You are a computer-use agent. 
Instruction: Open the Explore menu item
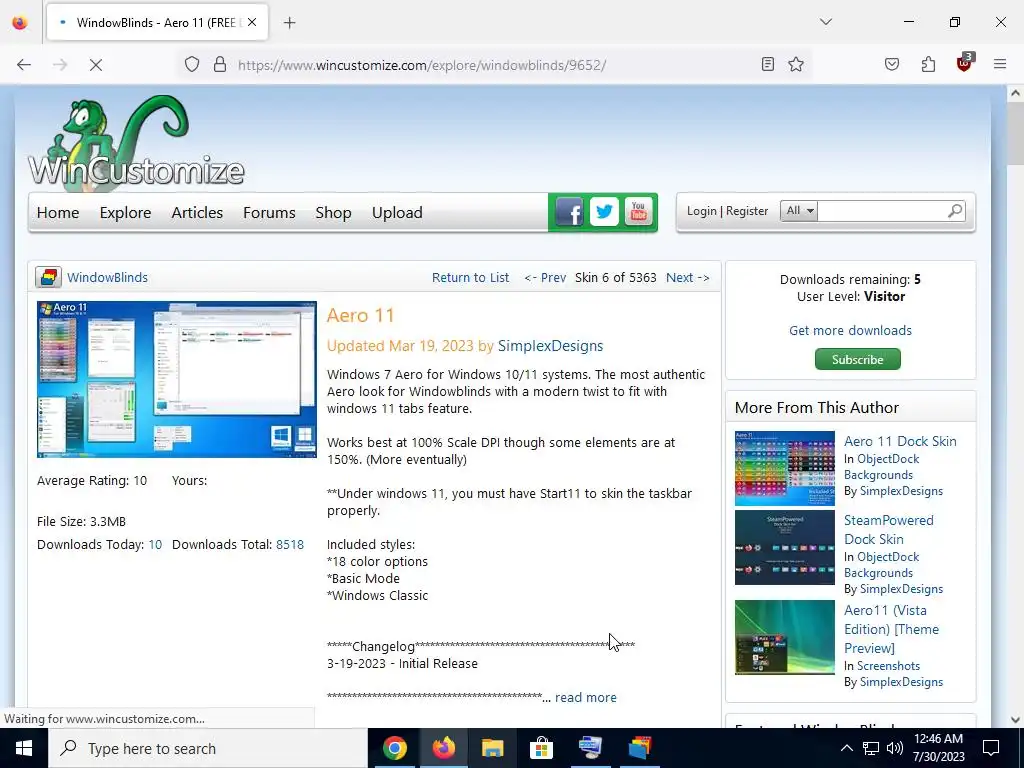125,213
